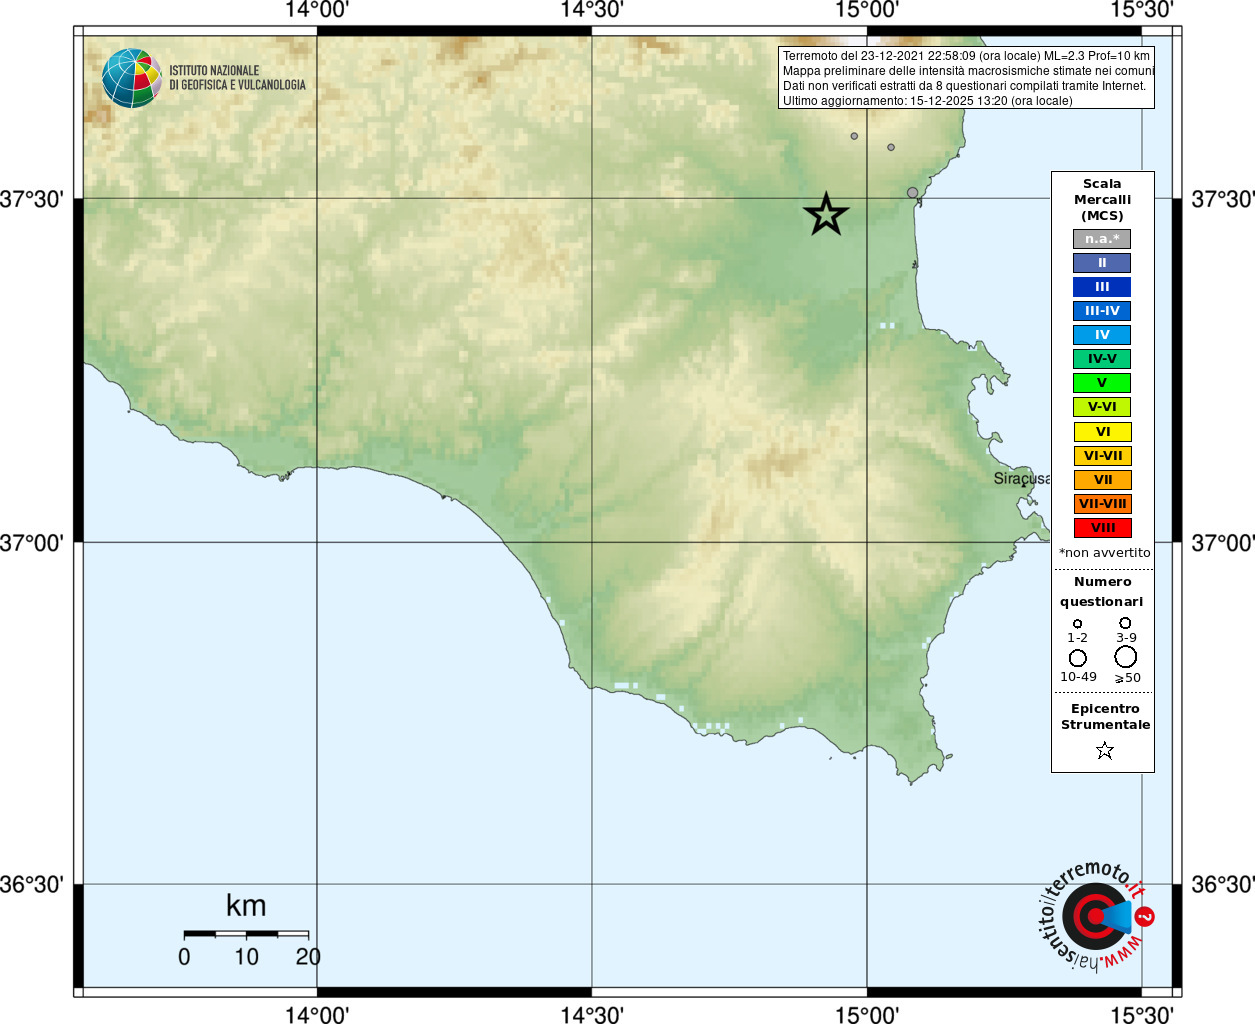Click the 'Epicentro Strumentale' legend heading
Screen dimensions: 1255x1024
click(1105, 716)
